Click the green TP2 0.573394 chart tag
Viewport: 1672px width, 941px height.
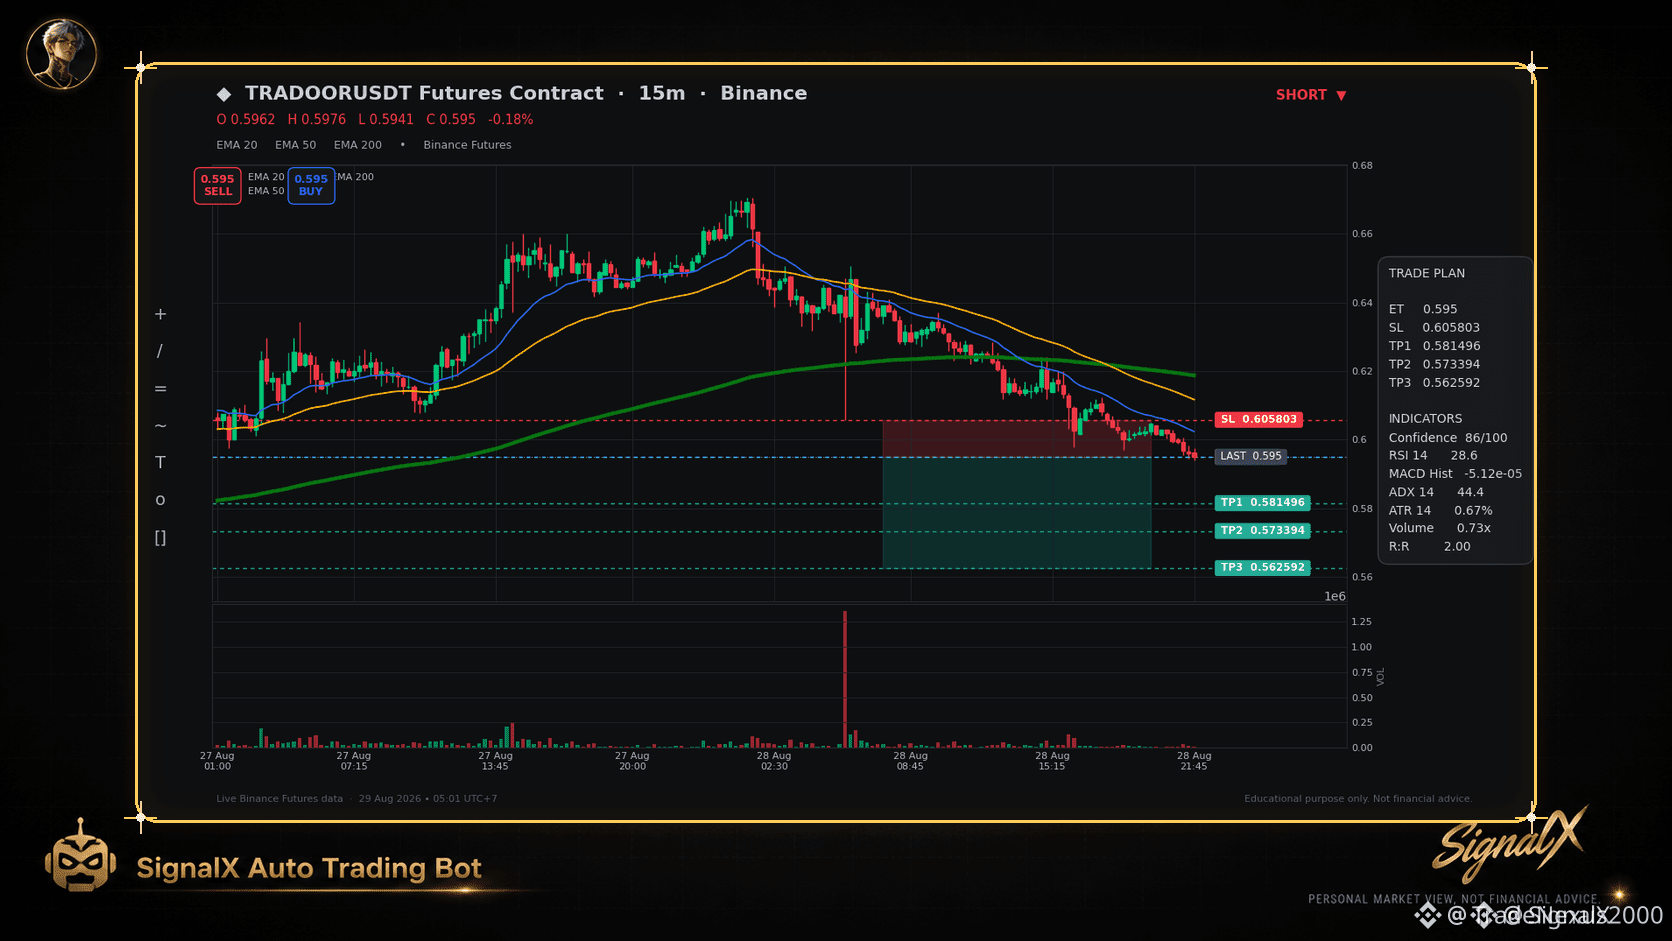(x=1263, y=531)
